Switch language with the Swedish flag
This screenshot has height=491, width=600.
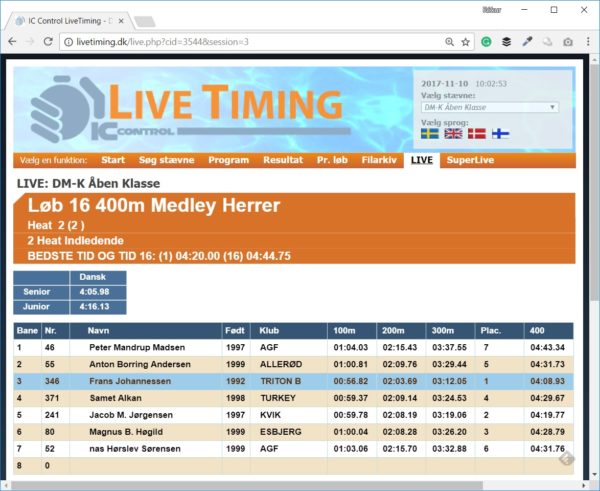pos(429,133)
